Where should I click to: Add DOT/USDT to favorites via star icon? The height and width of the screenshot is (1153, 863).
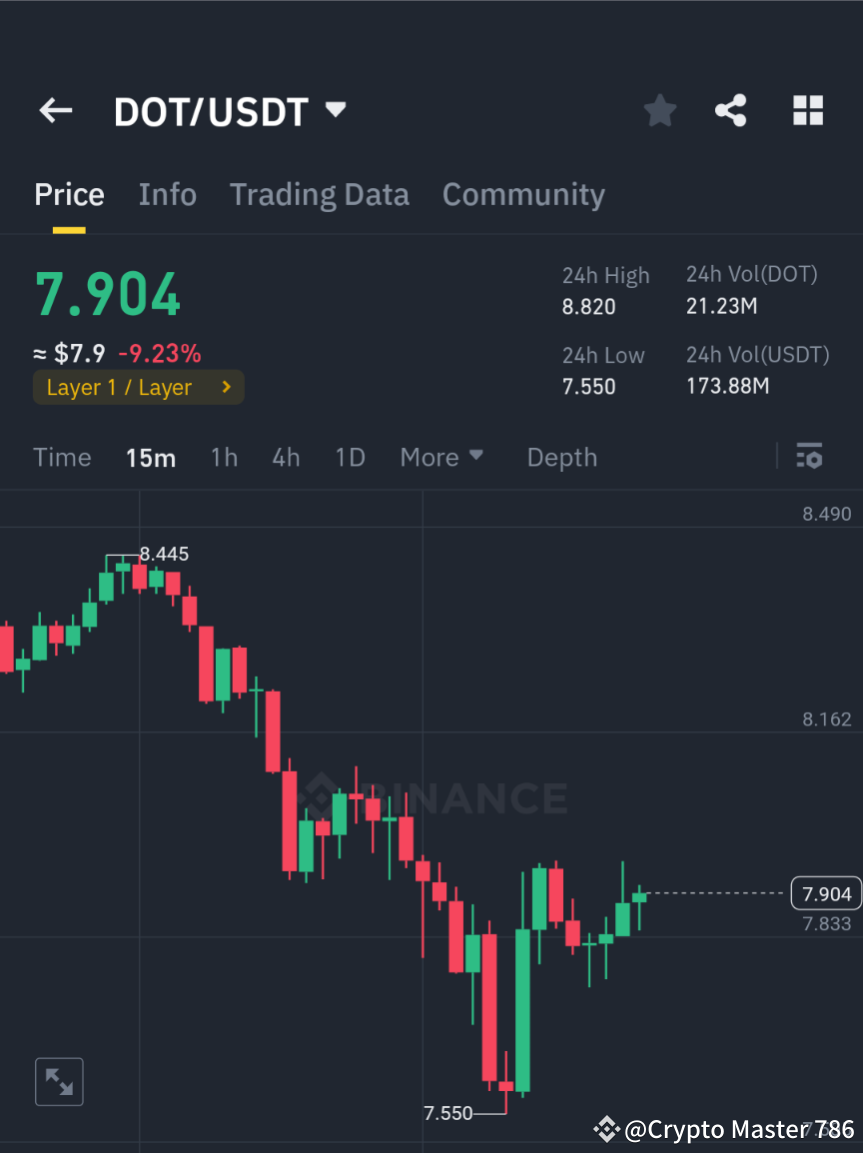pos(659,110)
